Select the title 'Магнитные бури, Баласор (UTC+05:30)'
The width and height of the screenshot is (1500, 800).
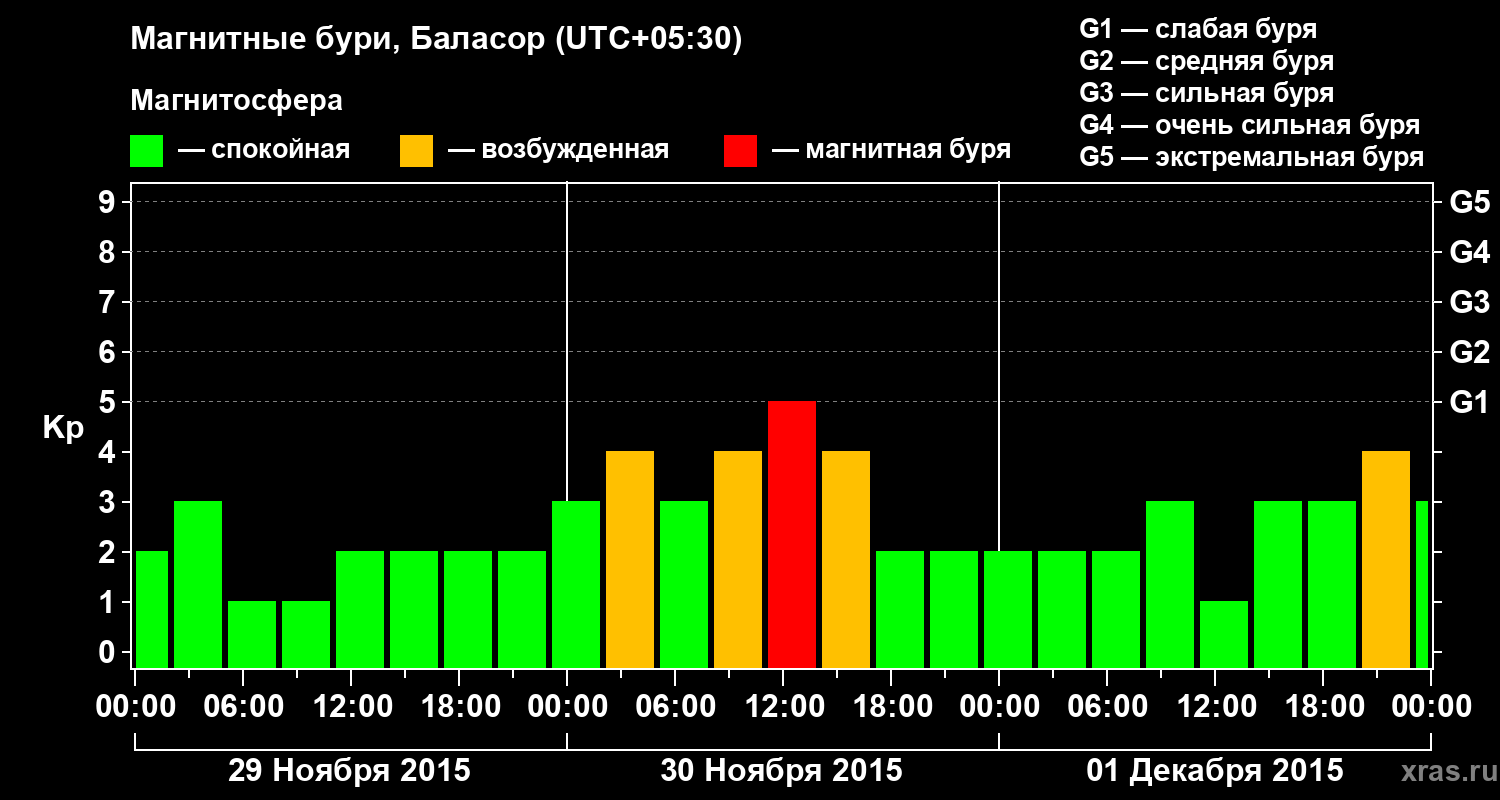tap(436, 41)
